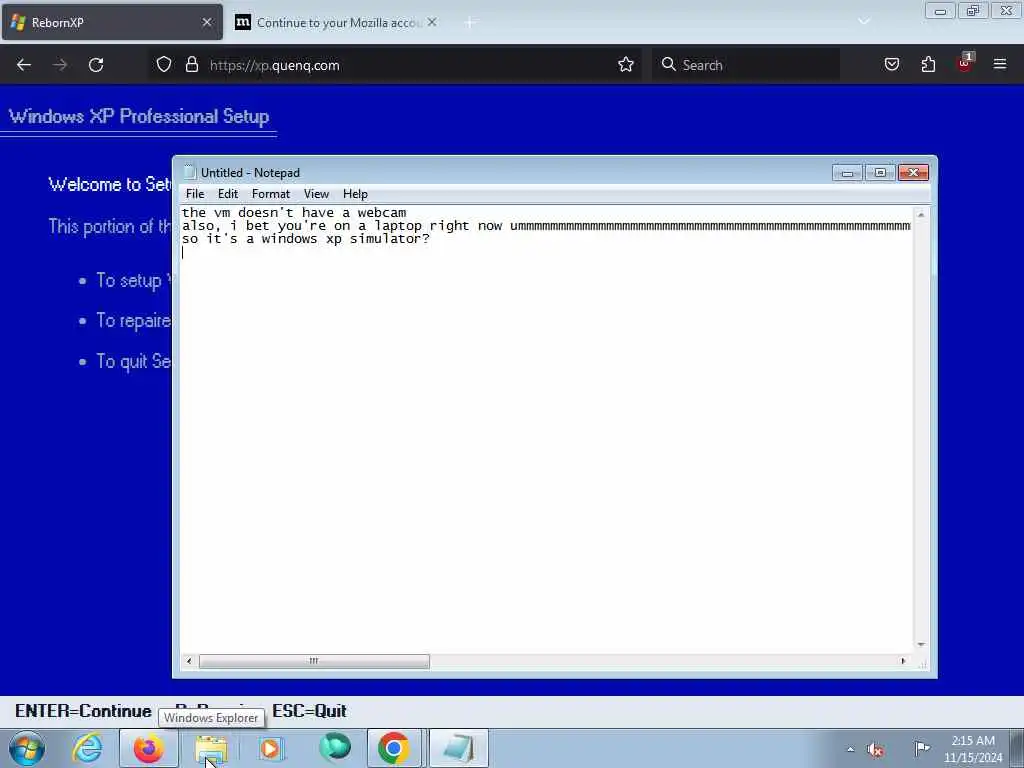Open the Firefox hamburger menu
Viewport: 1024px width, 768px height.
(x=1000, y=64)
